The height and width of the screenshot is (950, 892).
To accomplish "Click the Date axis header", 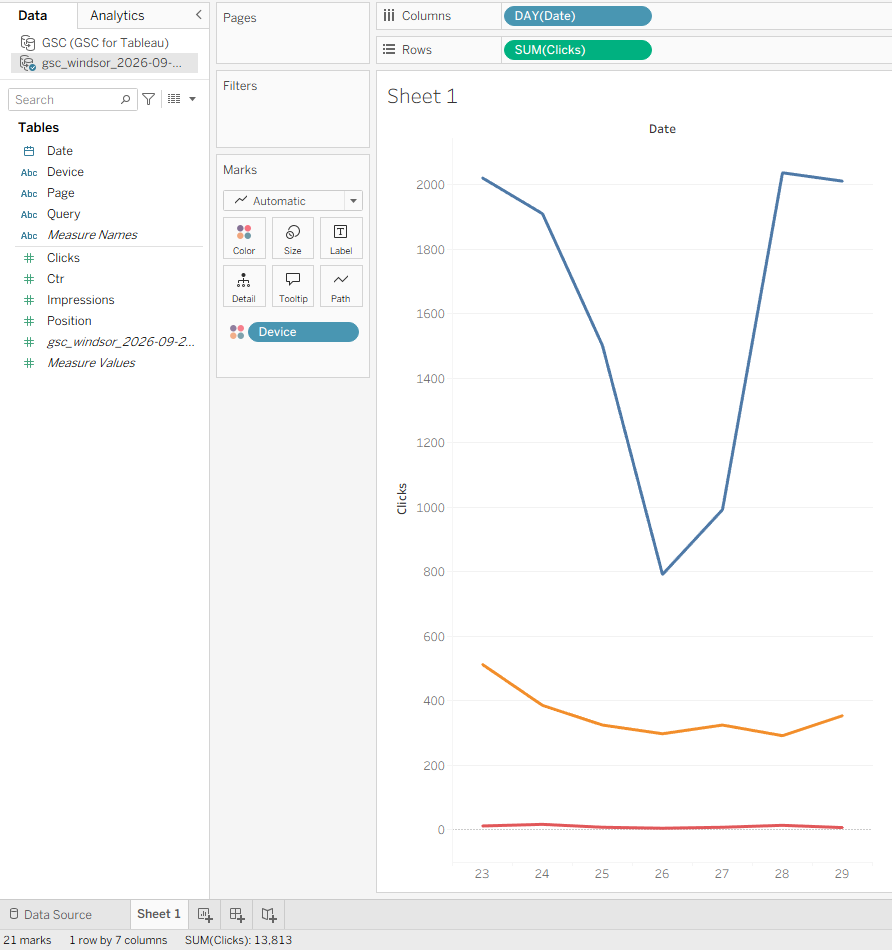I will [662, 129].
